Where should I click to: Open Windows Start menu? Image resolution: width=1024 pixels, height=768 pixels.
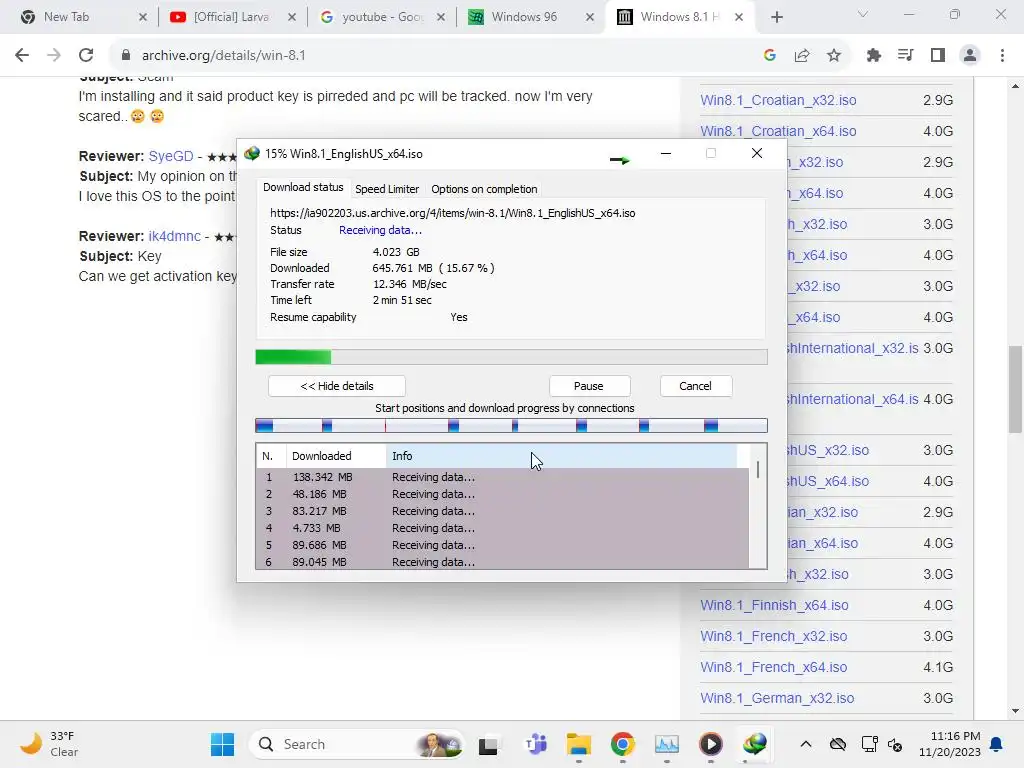223,744
